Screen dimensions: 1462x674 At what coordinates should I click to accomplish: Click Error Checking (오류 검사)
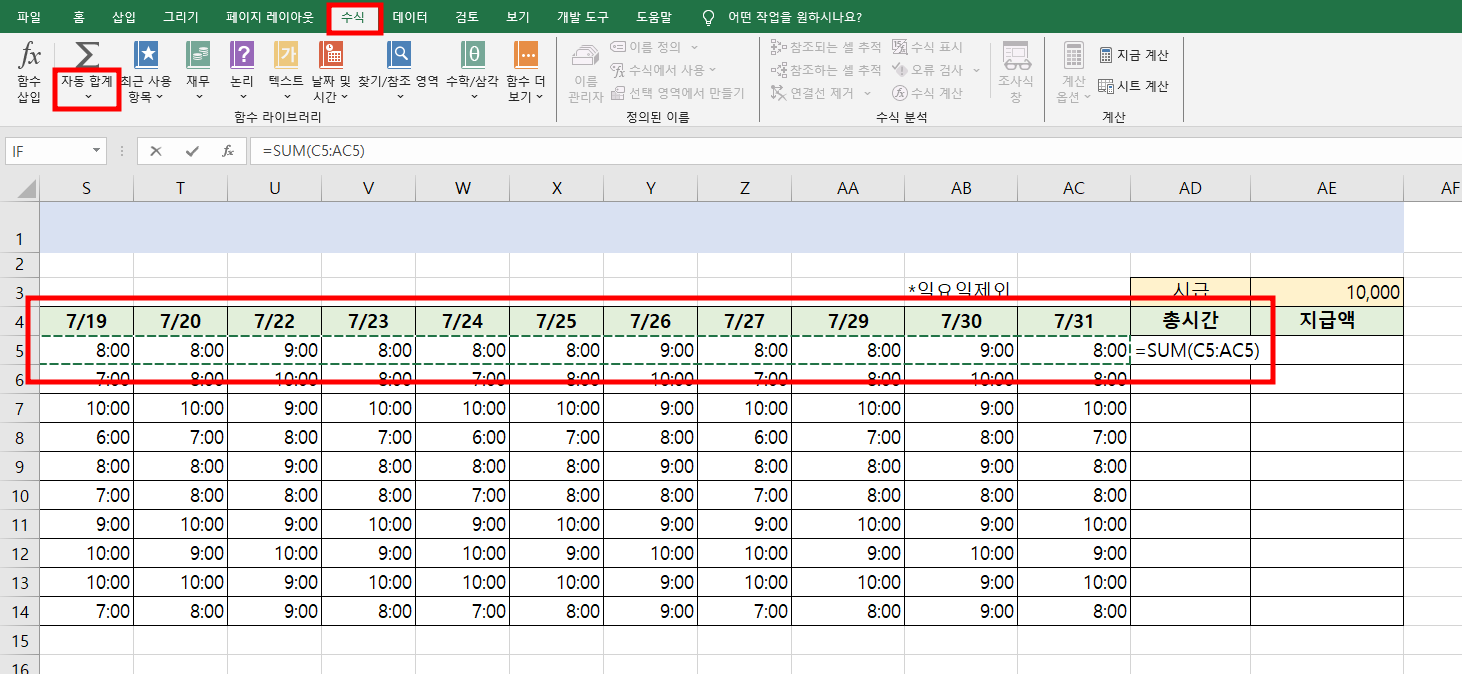(928, 70)
